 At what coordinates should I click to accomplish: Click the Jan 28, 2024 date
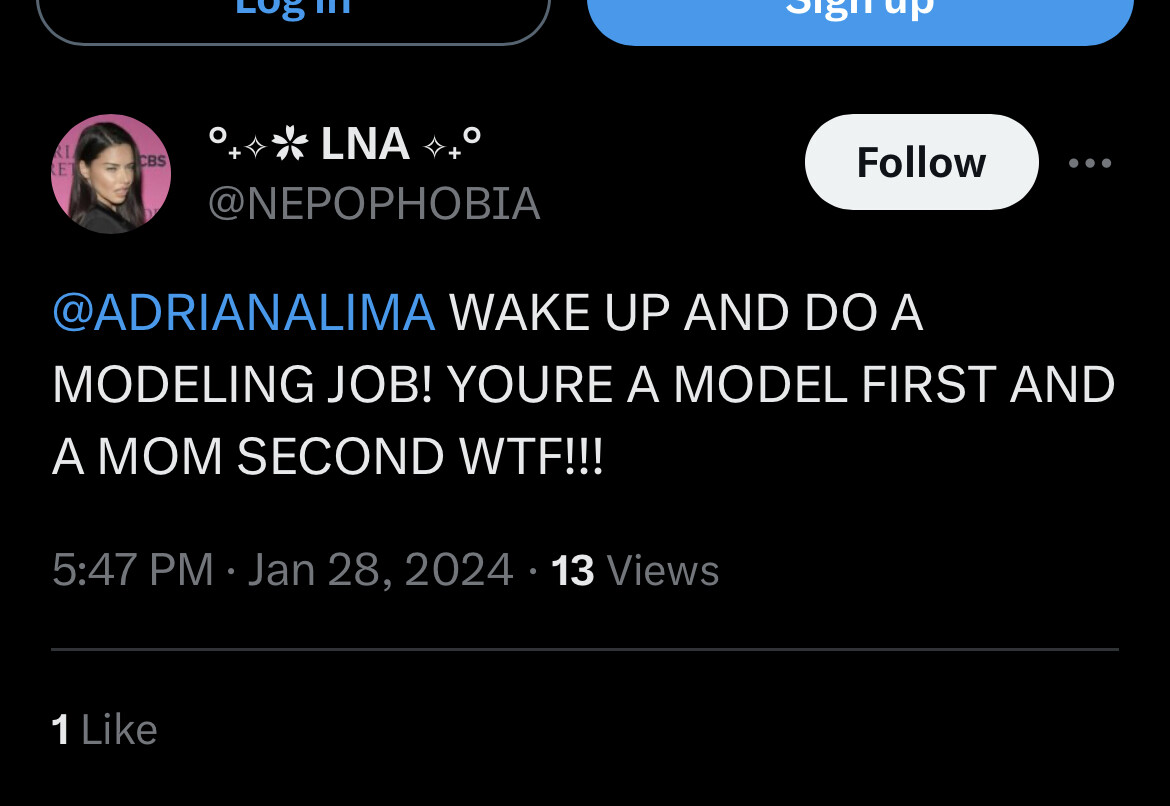coord(380,570)
